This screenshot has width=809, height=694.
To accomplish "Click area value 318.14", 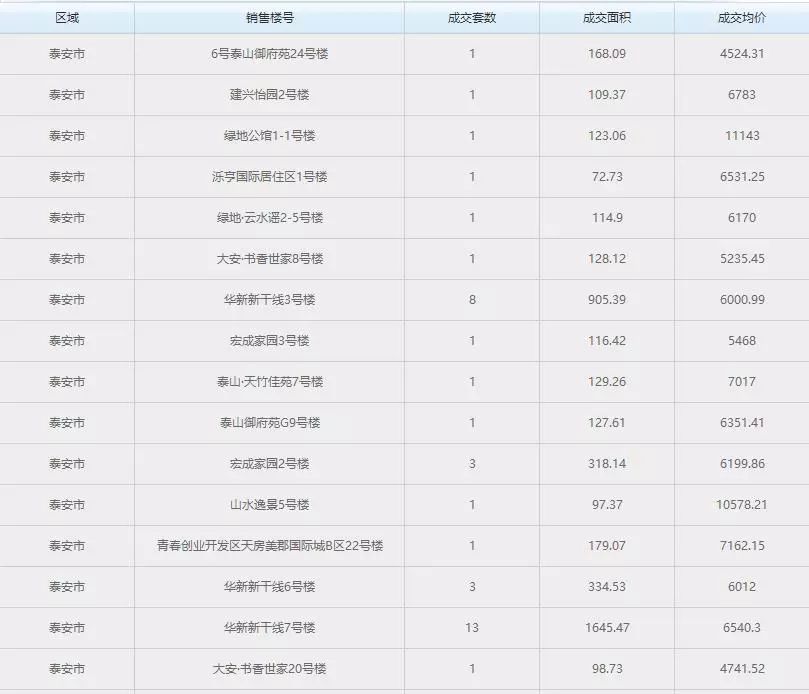I will 607,464.
